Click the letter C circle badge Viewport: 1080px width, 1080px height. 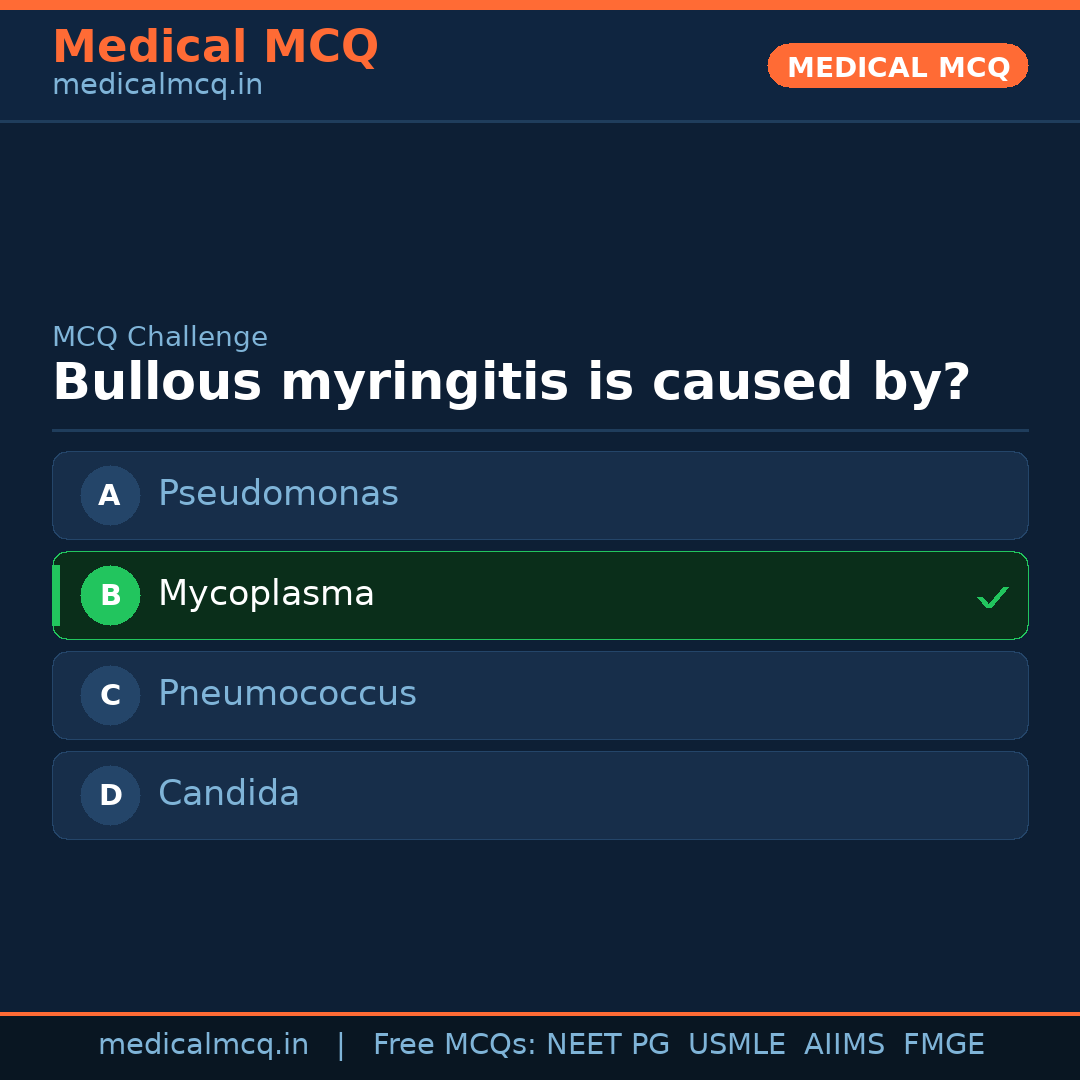pos(110,695)
